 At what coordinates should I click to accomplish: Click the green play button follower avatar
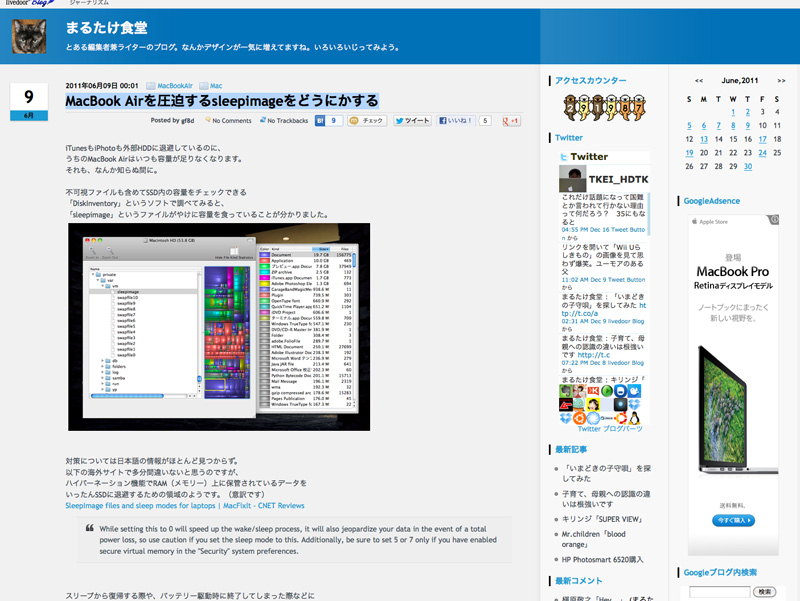point(607,391)
